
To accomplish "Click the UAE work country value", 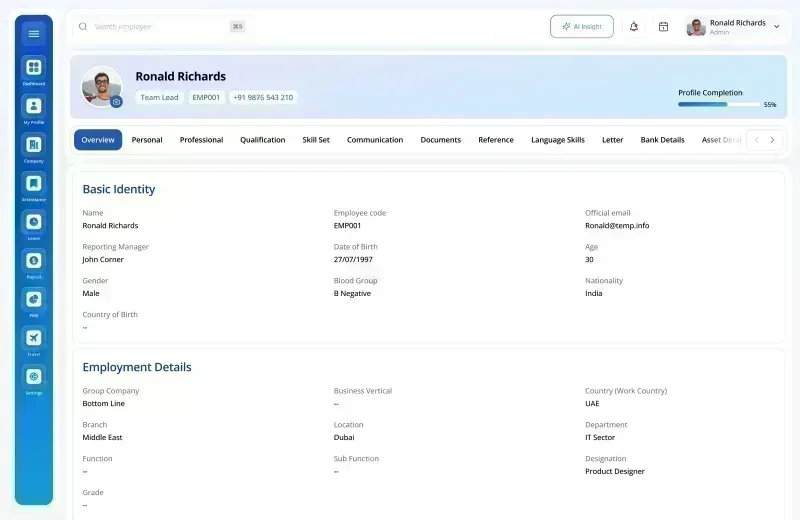I will tap(592, 404).
